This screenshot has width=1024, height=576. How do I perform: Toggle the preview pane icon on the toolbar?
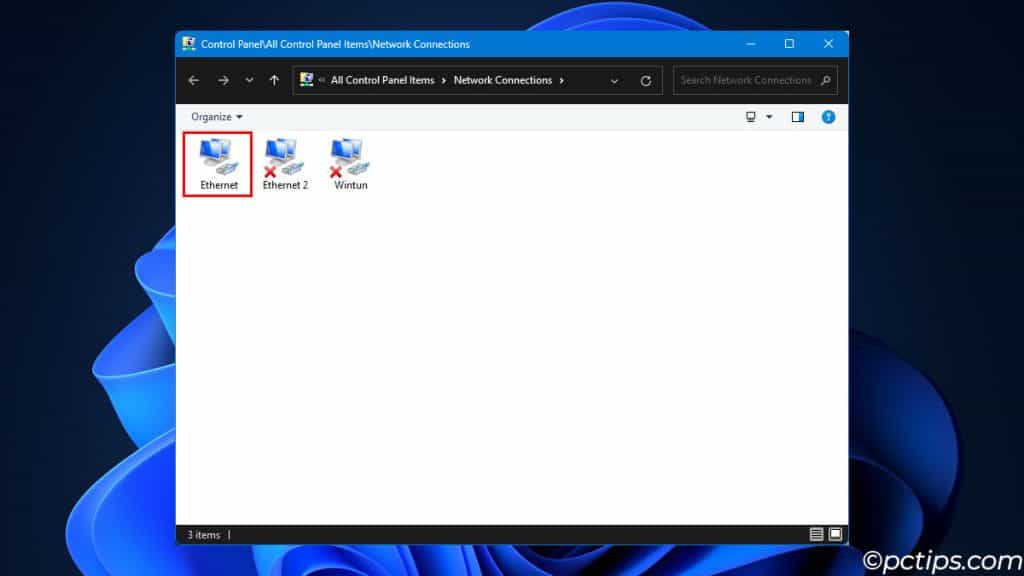click(797, 117)
